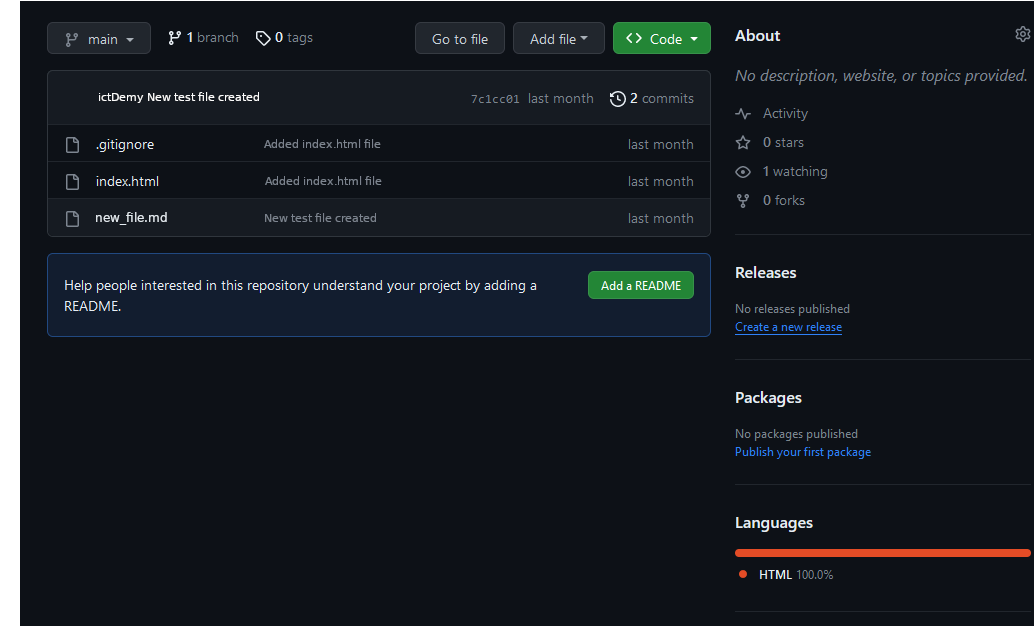Expand the Add file dropdown

[558, 38]
